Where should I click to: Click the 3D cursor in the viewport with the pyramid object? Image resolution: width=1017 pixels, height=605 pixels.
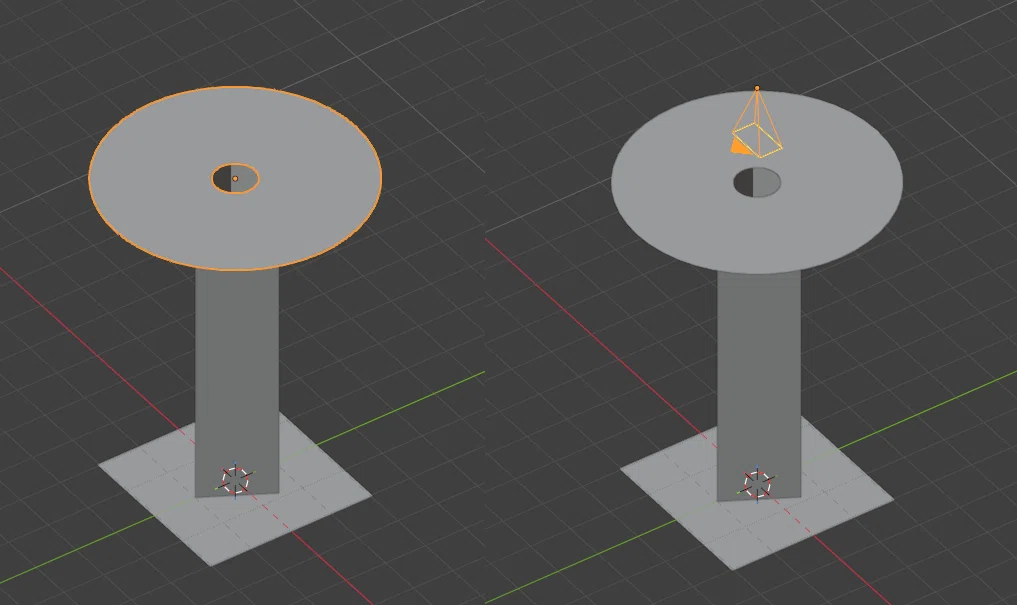757,484
